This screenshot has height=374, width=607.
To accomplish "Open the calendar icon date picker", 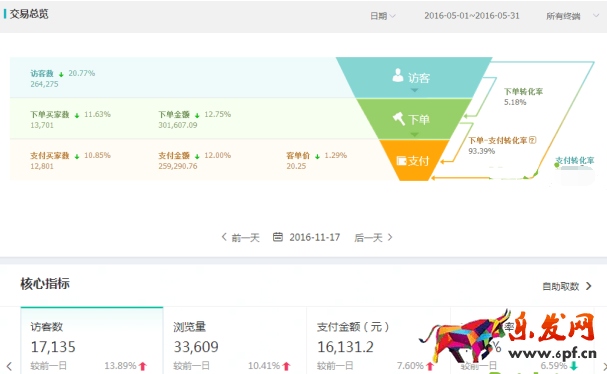I will click(x=278, y=237).
